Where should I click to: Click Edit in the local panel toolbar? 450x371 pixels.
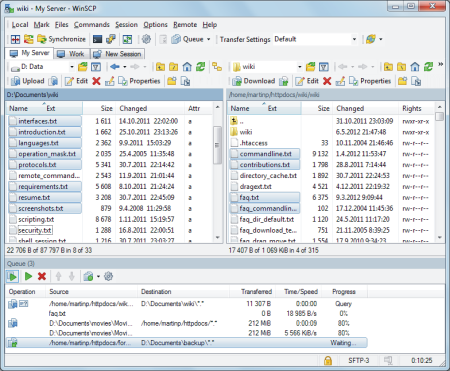click(76, 81)
